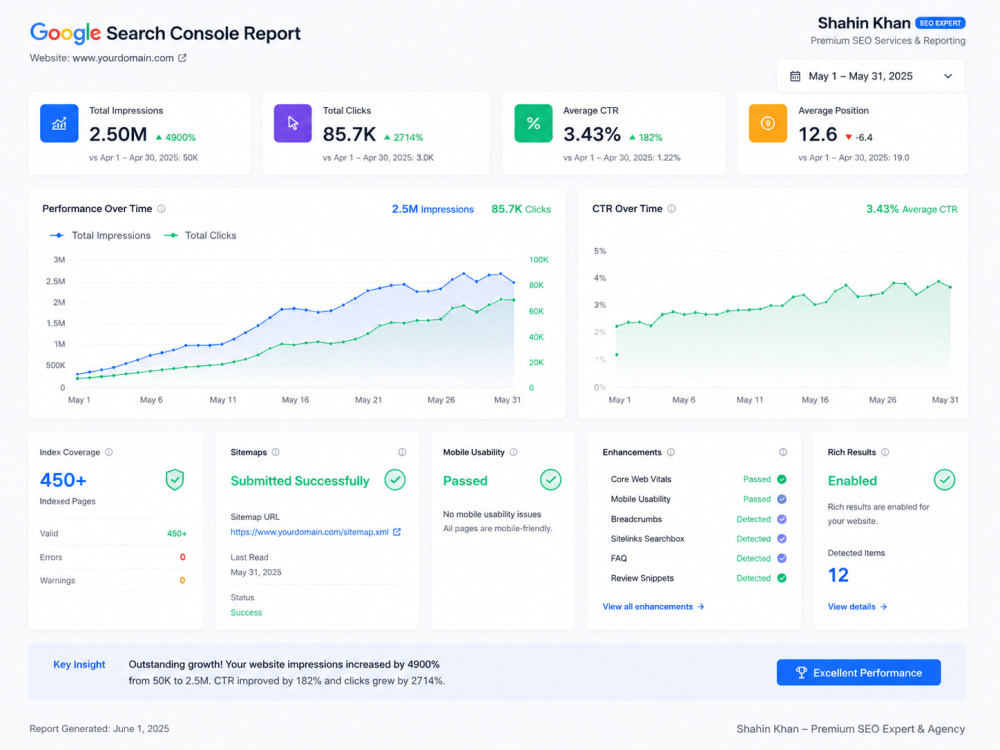Viewport: 1000px width, 750px height.
Task: Click the info icon at Sitemaps card's right corner
Action: [402, 452]
